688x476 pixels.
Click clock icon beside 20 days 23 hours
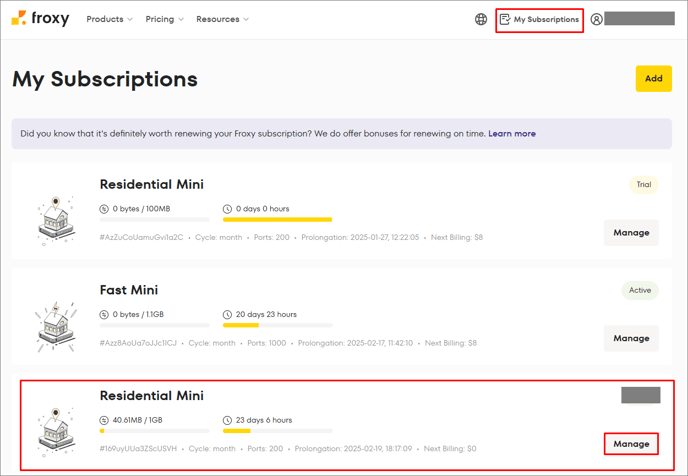point(227,315)
